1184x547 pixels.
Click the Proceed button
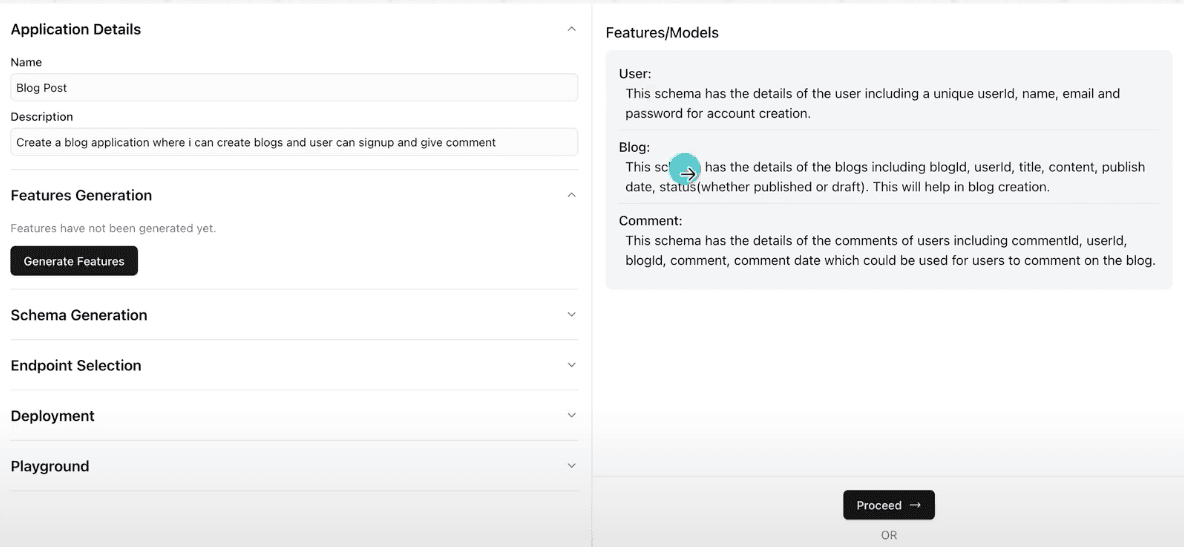889,505
